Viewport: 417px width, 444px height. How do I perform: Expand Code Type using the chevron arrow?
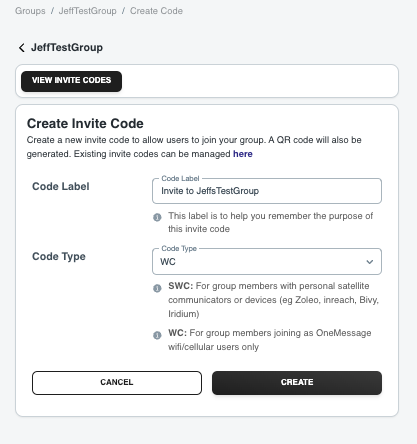[369, 262]
